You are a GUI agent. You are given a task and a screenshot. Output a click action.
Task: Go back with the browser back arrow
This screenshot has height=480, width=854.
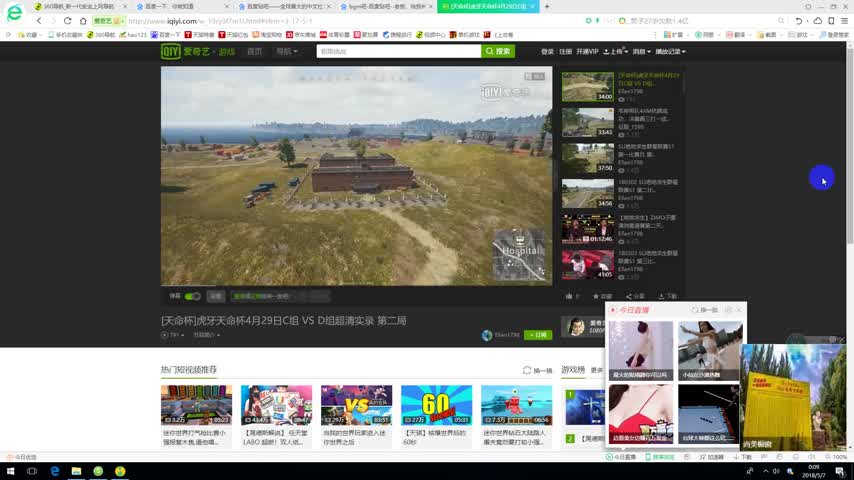39,21
